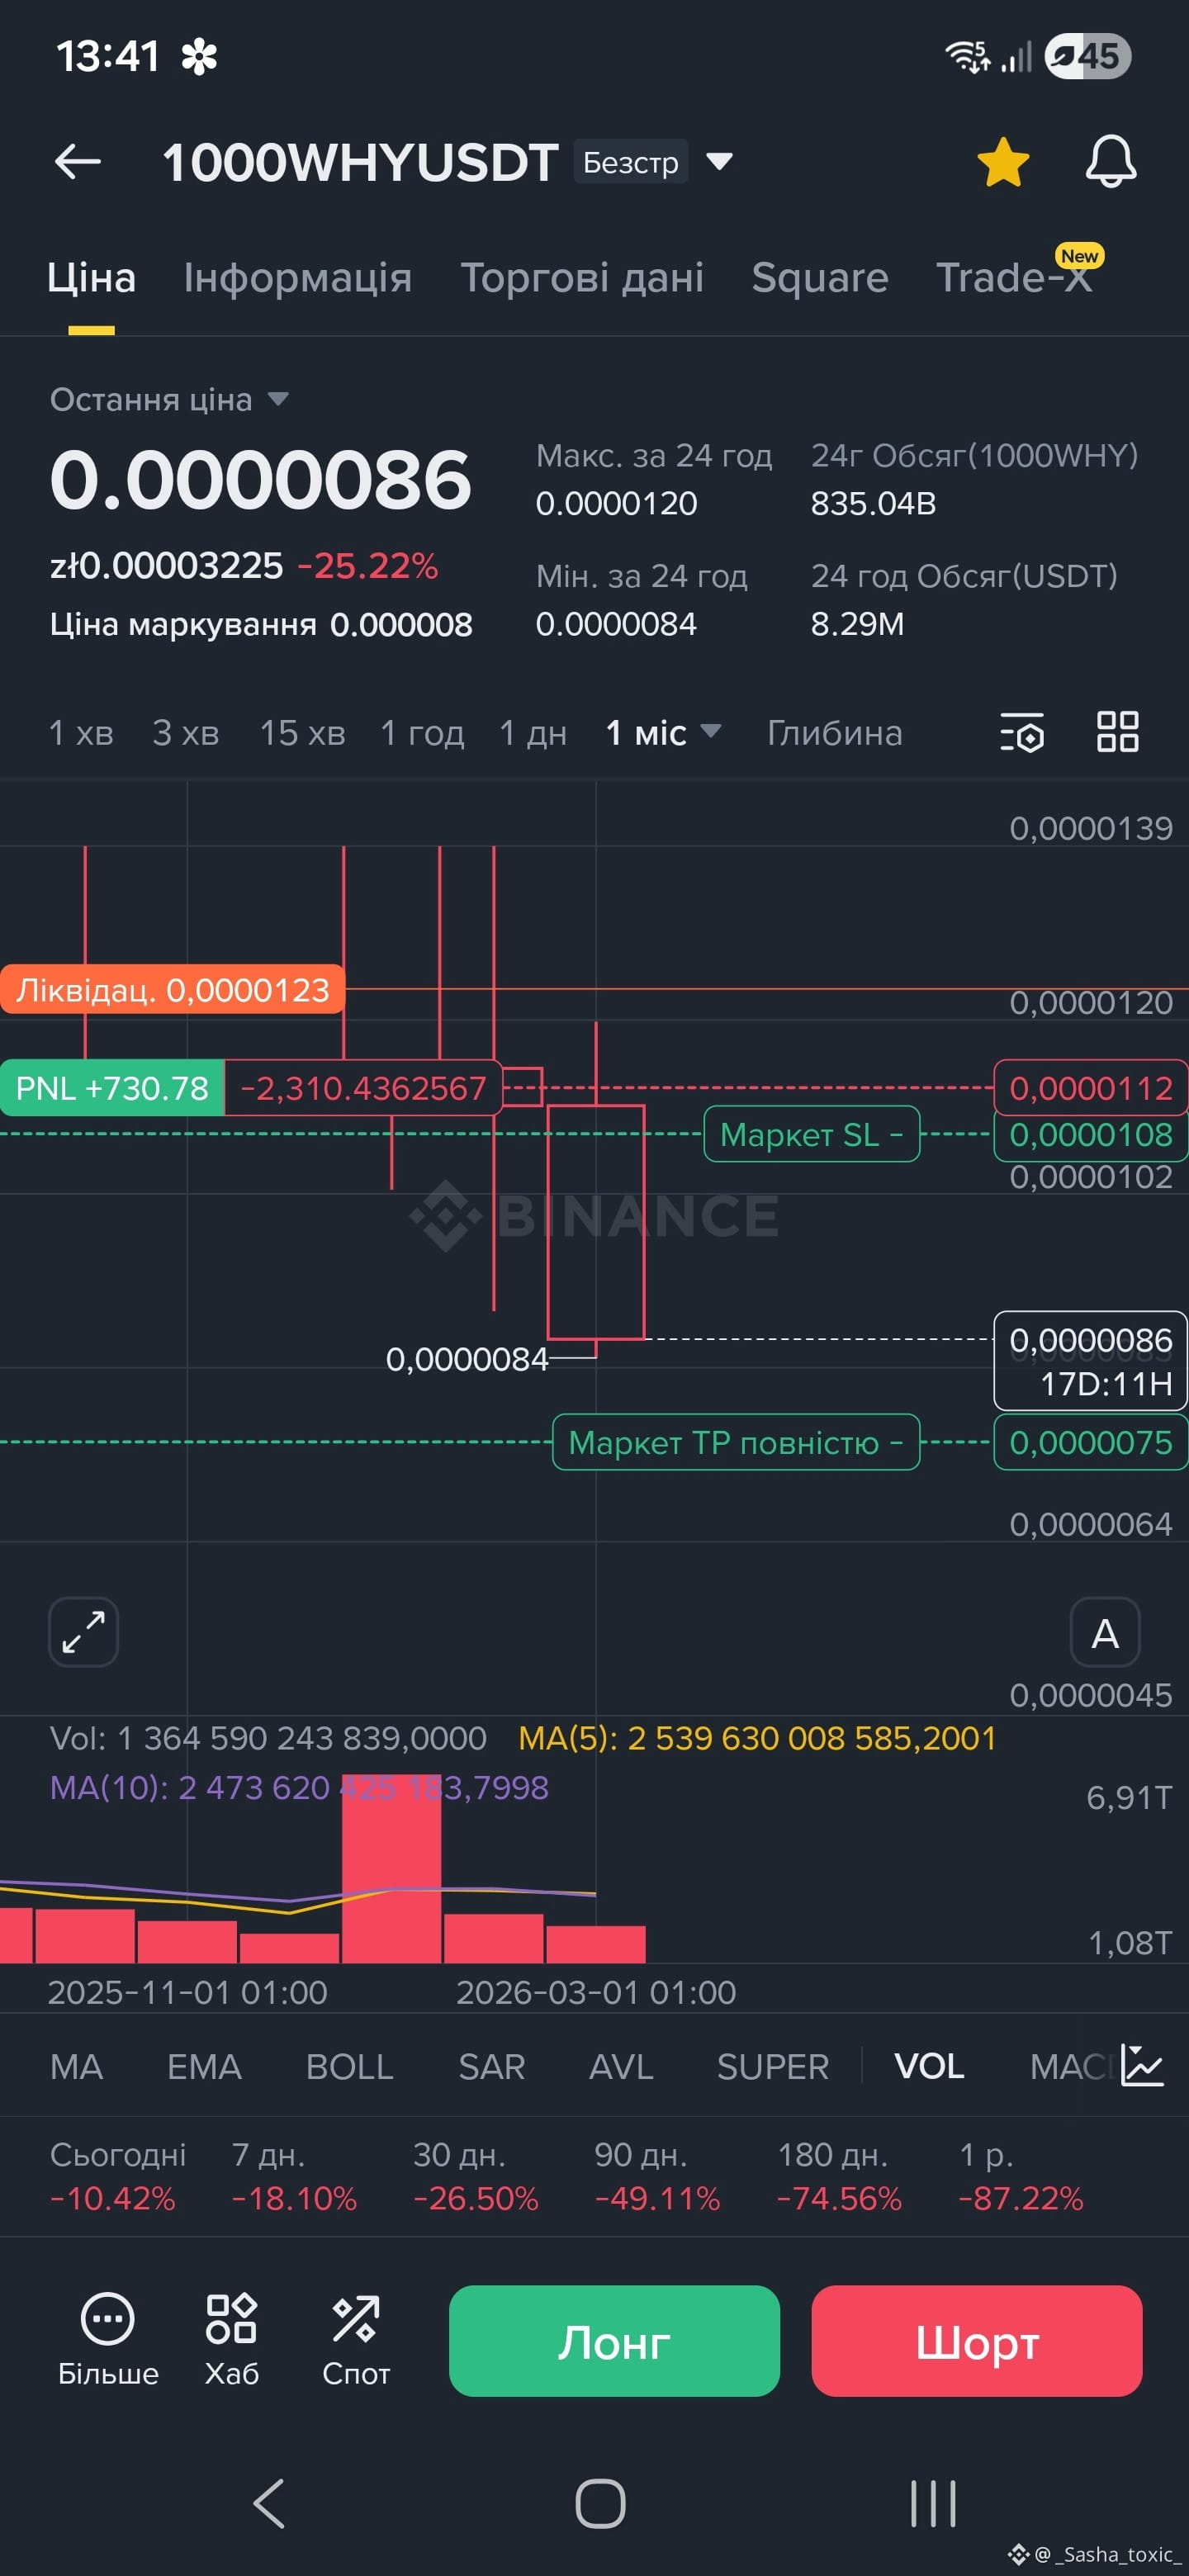Tap the 1 р. -87.22% performance value

coord(1021,2176)
